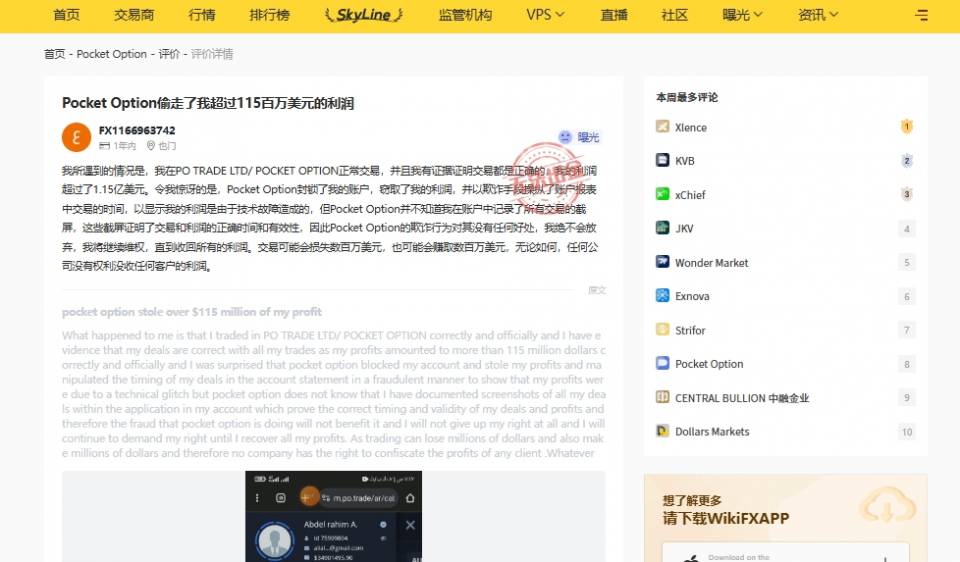Click the Dollars Markets logo icon

pyautogui.click(x=662, y=430)
